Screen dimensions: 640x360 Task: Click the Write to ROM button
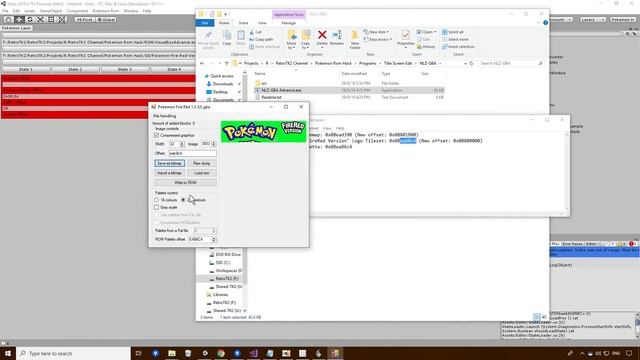tap(185, 183)
